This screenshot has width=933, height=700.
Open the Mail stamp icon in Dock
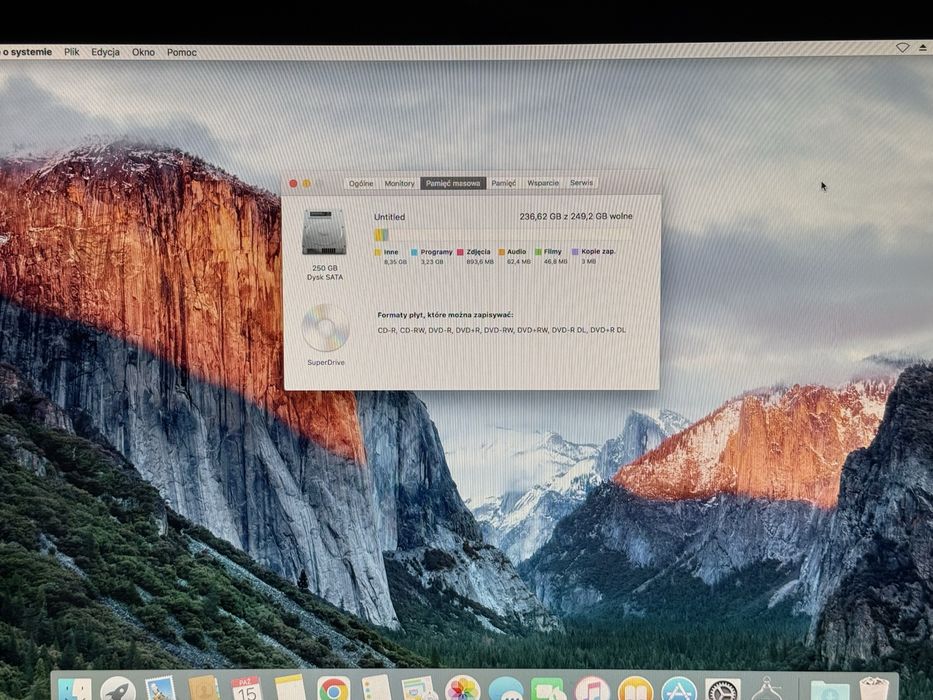point(161,689)
